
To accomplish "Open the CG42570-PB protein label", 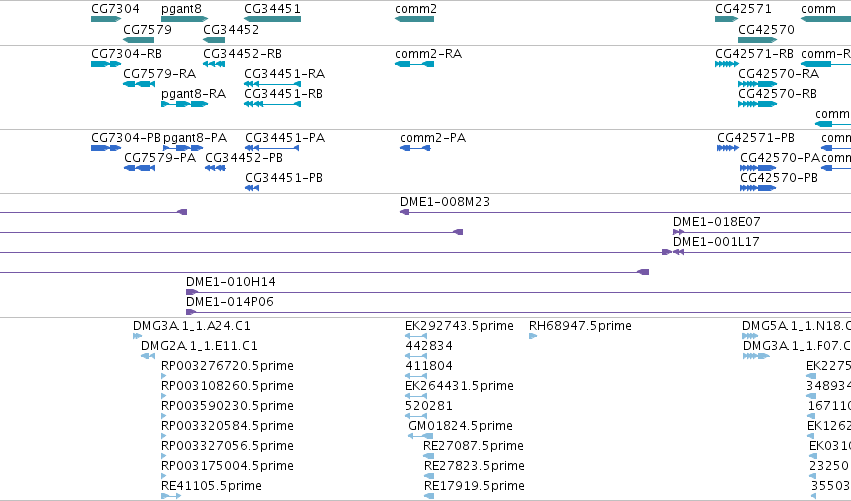I will (779, 177).
